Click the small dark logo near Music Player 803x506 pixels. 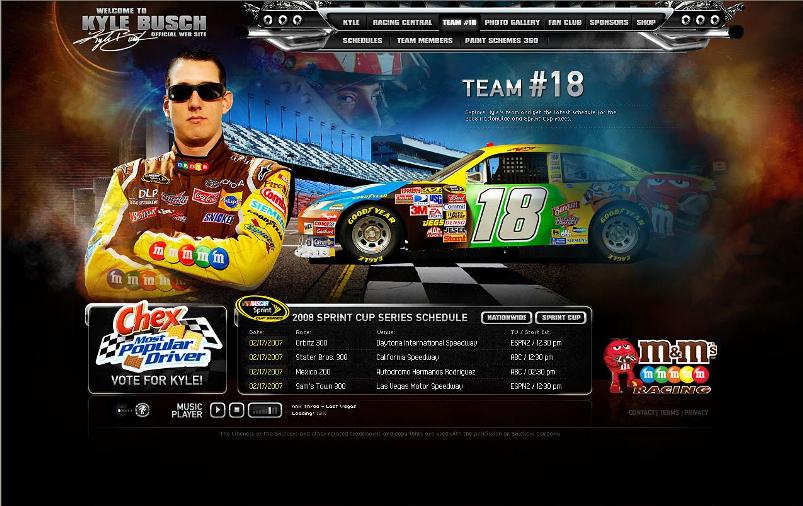pos(124,410)
